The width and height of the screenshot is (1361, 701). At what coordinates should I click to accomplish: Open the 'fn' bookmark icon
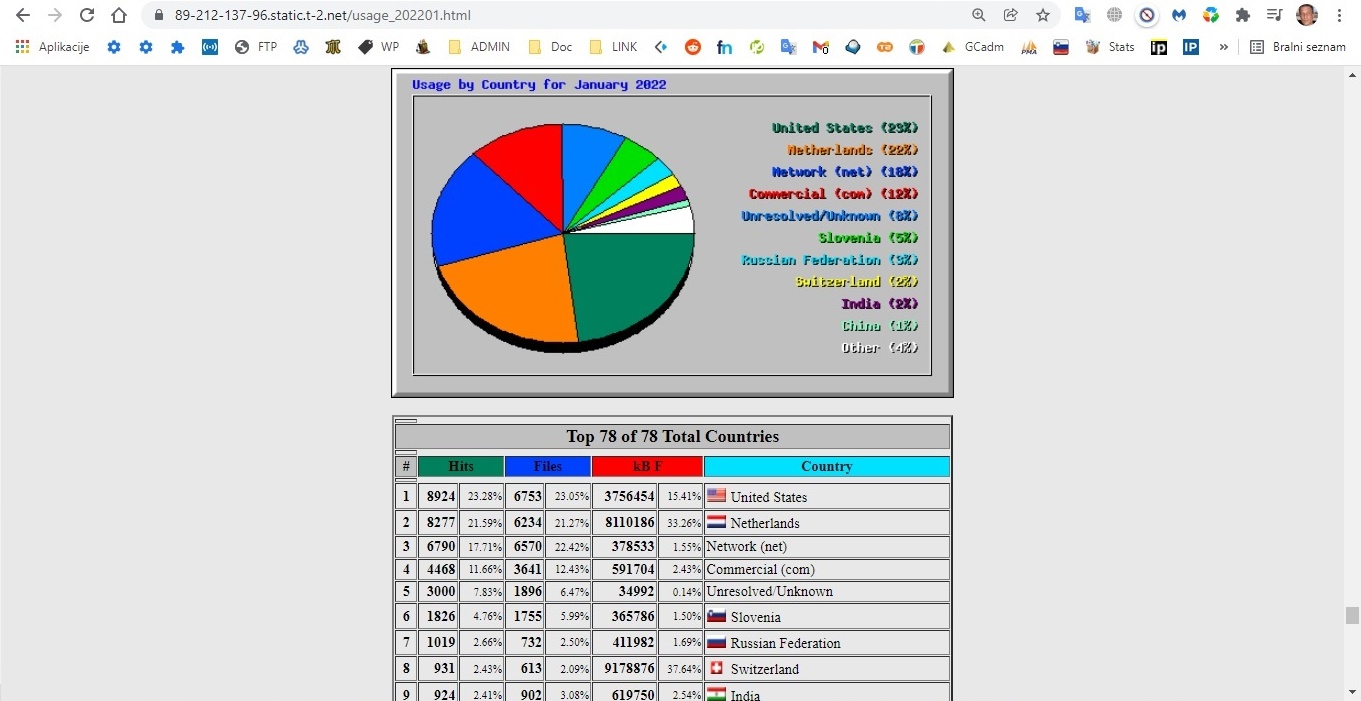click(725, 47)
